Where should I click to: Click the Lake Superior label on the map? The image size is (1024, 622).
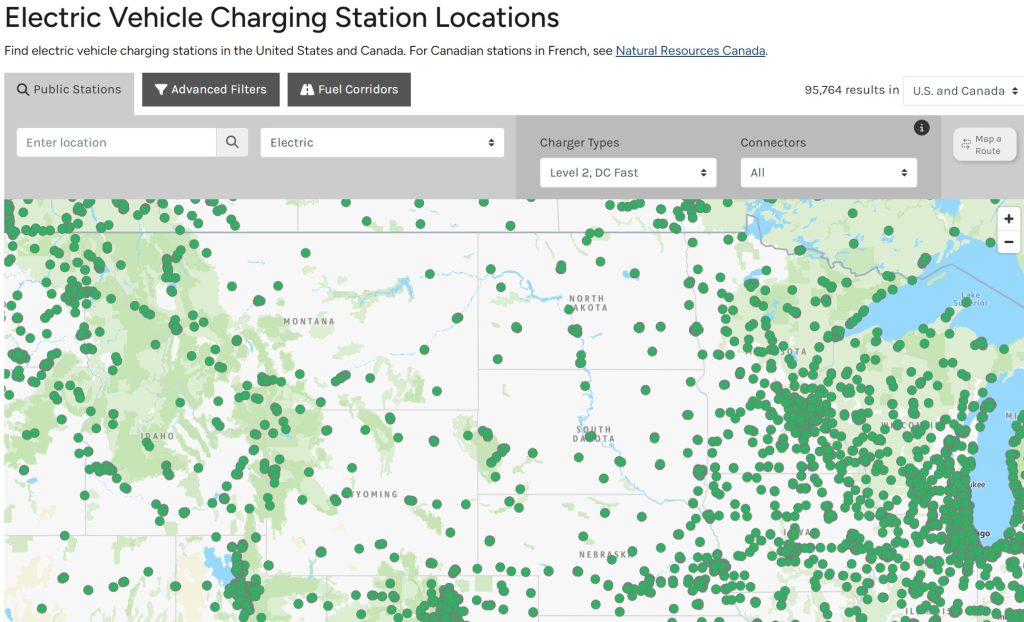(971, 299)
